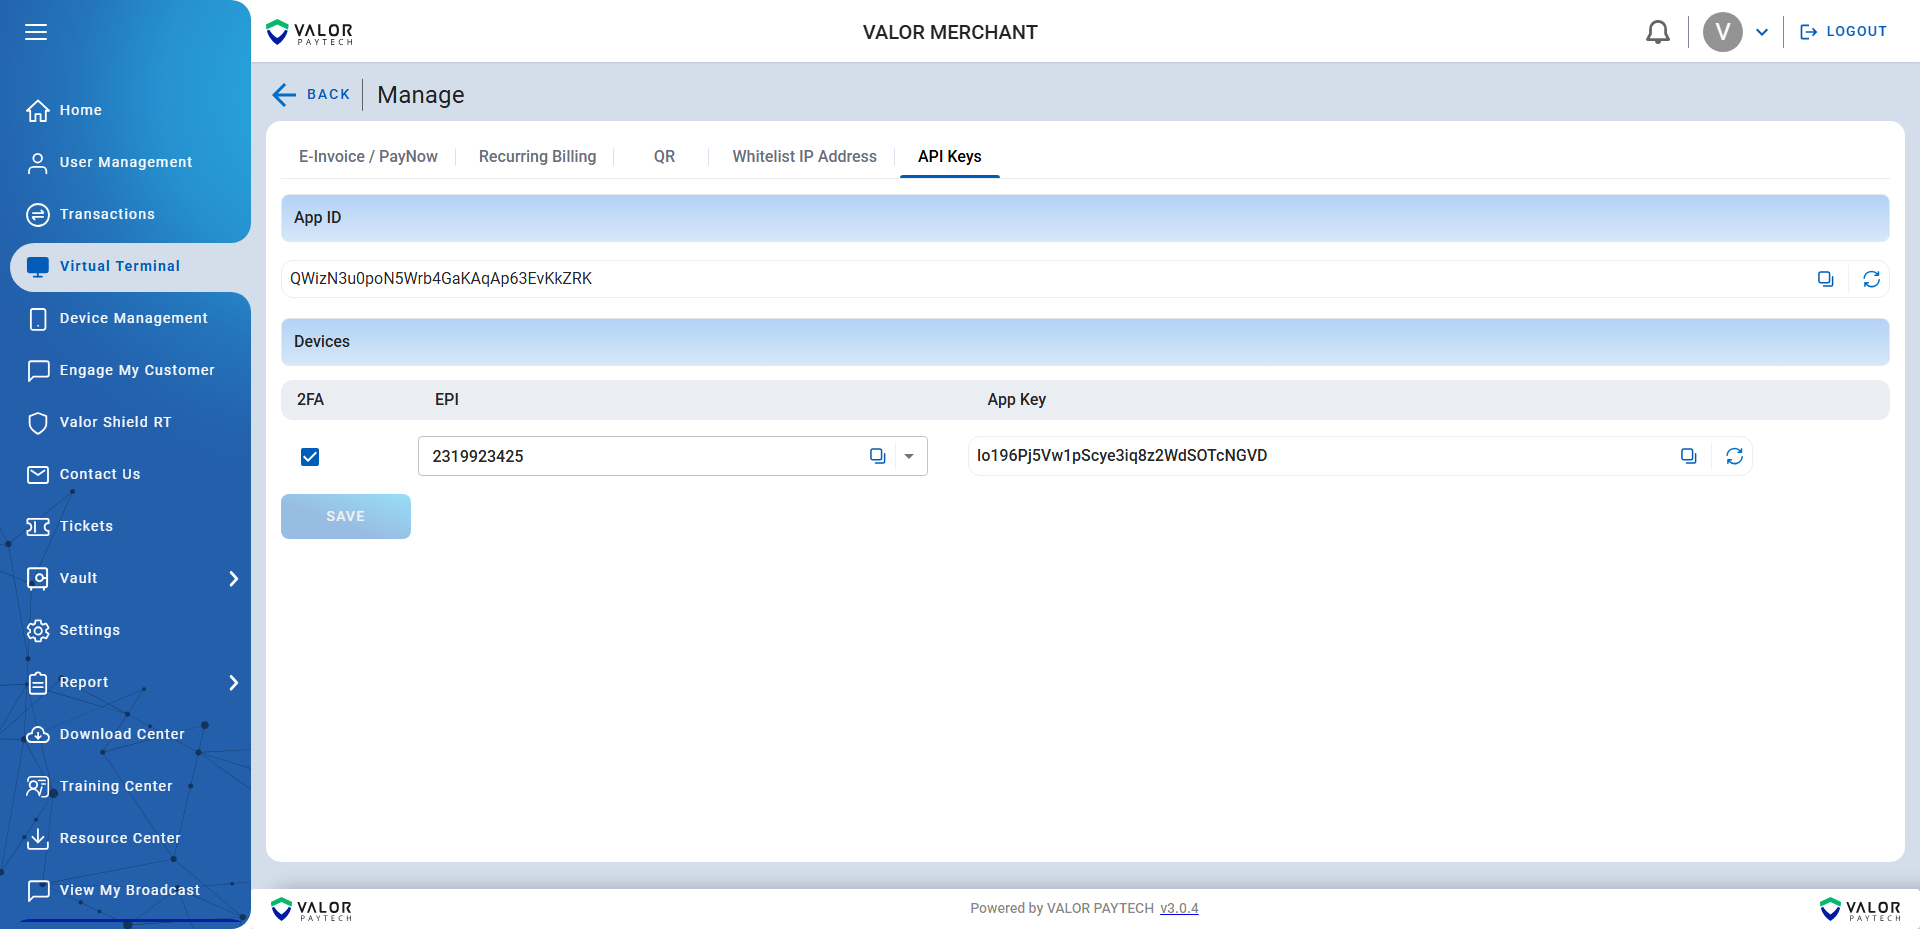Click the Manage page title
Image resolution: width=1920 pixels, height=929 pixels.
421,95
